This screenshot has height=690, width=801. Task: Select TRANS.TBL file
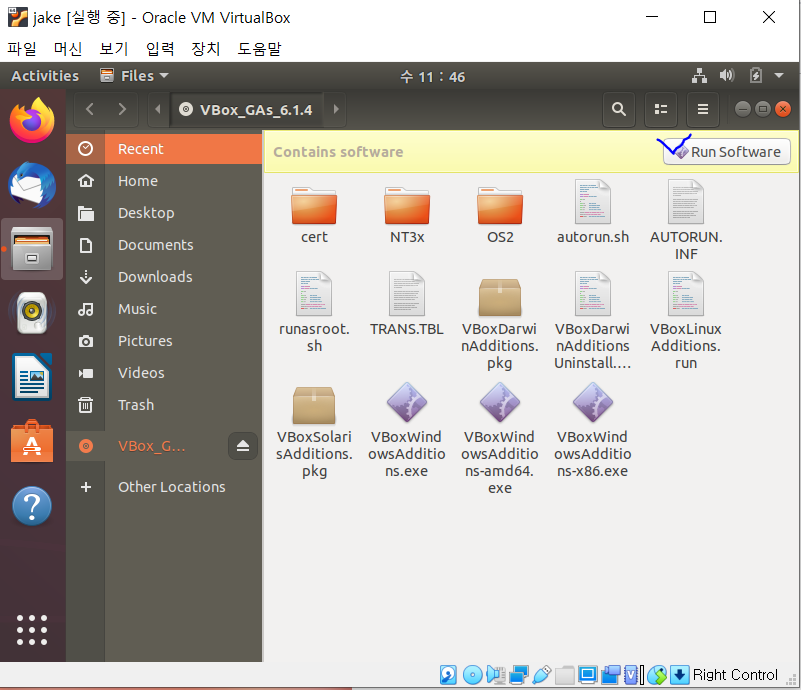407,304
